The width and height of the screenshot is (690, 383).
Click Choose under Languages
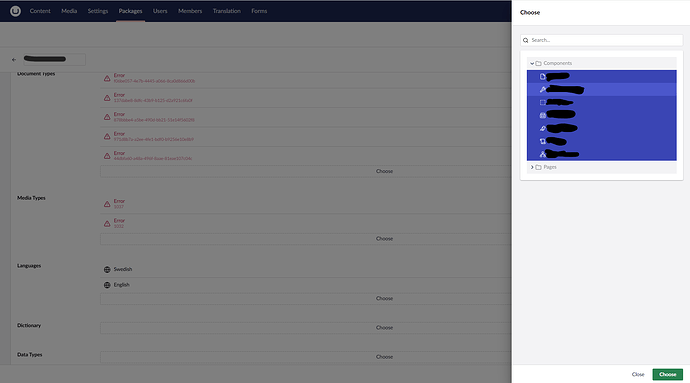point(384,298)
